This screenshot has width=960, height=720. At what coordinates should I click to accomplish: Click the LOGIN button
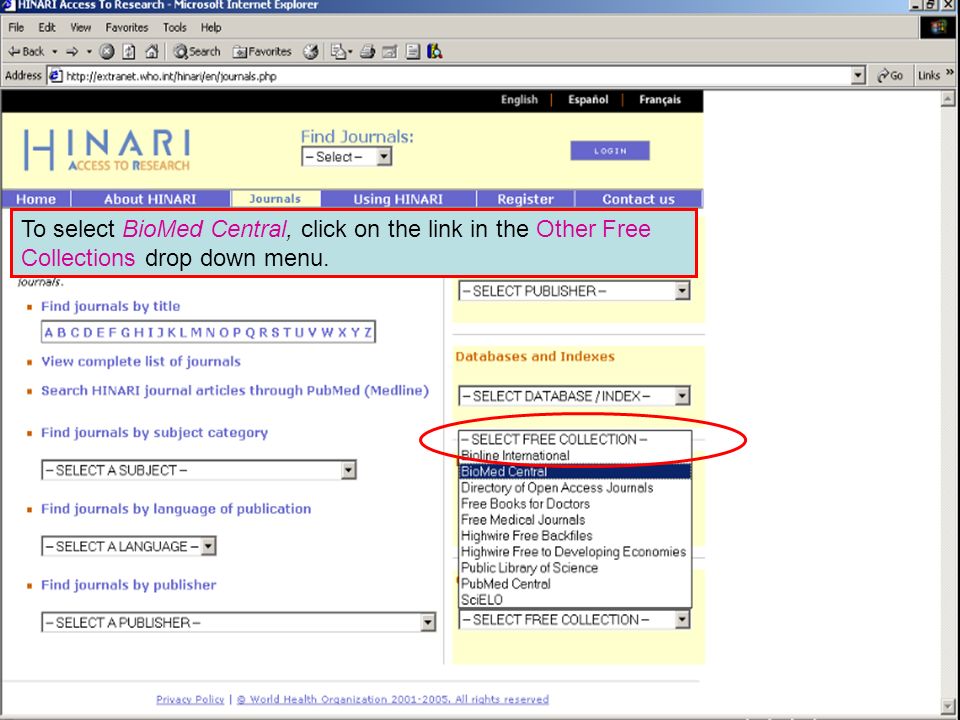[x=610, y=151]
